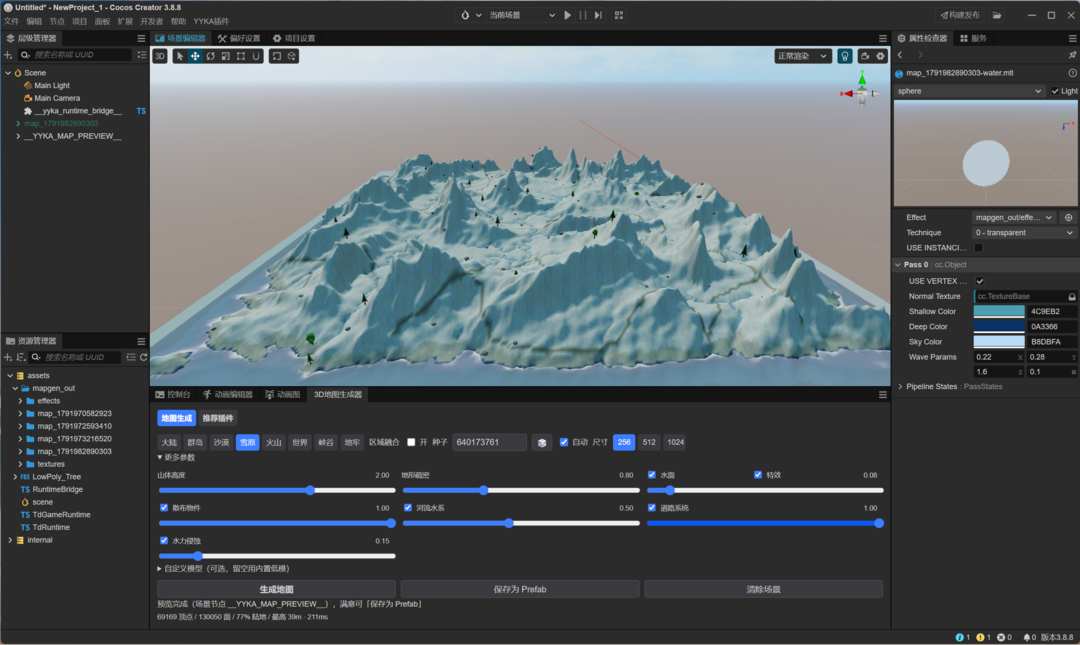Pin the inspector panel
This screenshot has width=1080, height=645.
1072,54
